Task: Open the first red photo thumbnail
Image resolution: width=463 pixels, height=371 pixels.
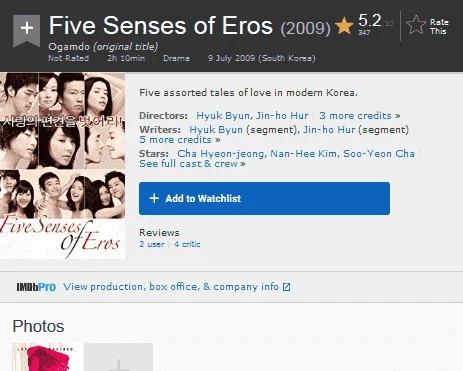Action: (47, 357)
